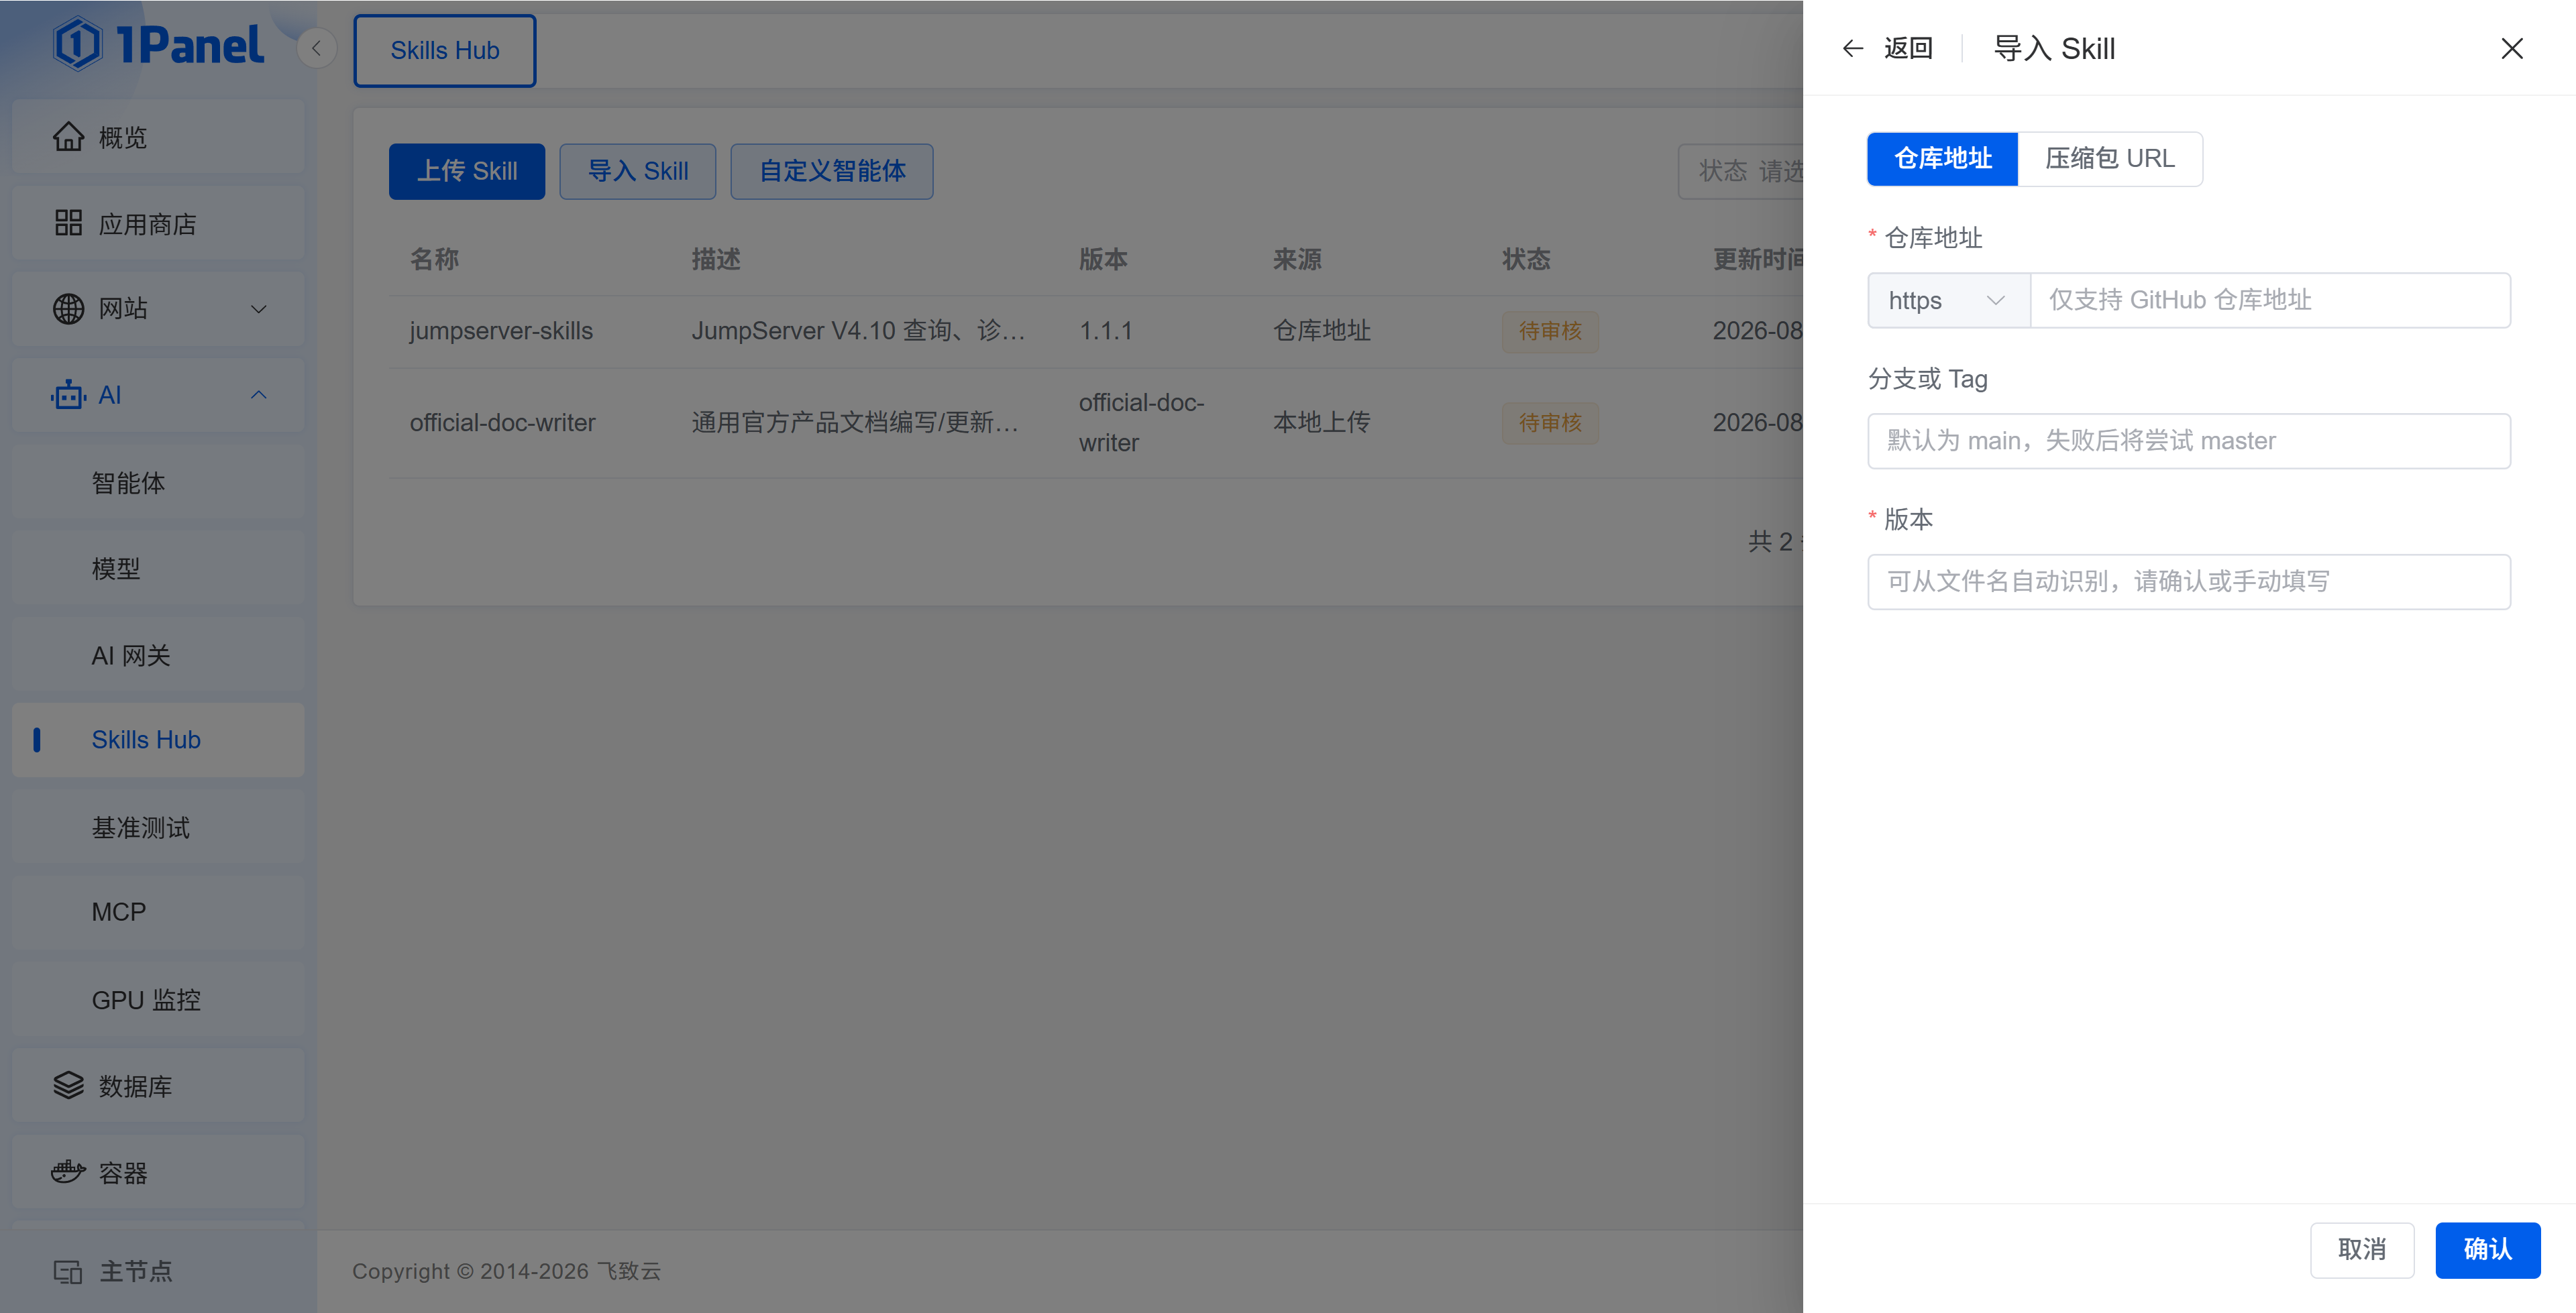The height and width of the screenshot is (1313, 2576).
Task: Collapse the AI menu chevron
Action: [259, 395]
